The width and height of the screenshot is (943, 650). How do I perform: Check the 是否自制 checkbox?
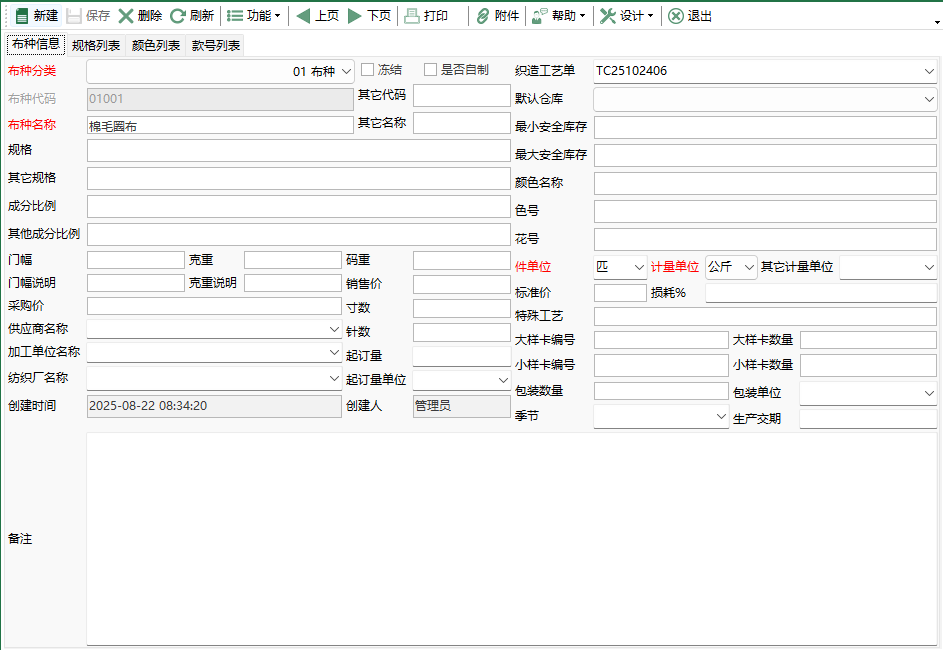click(431, 69)
